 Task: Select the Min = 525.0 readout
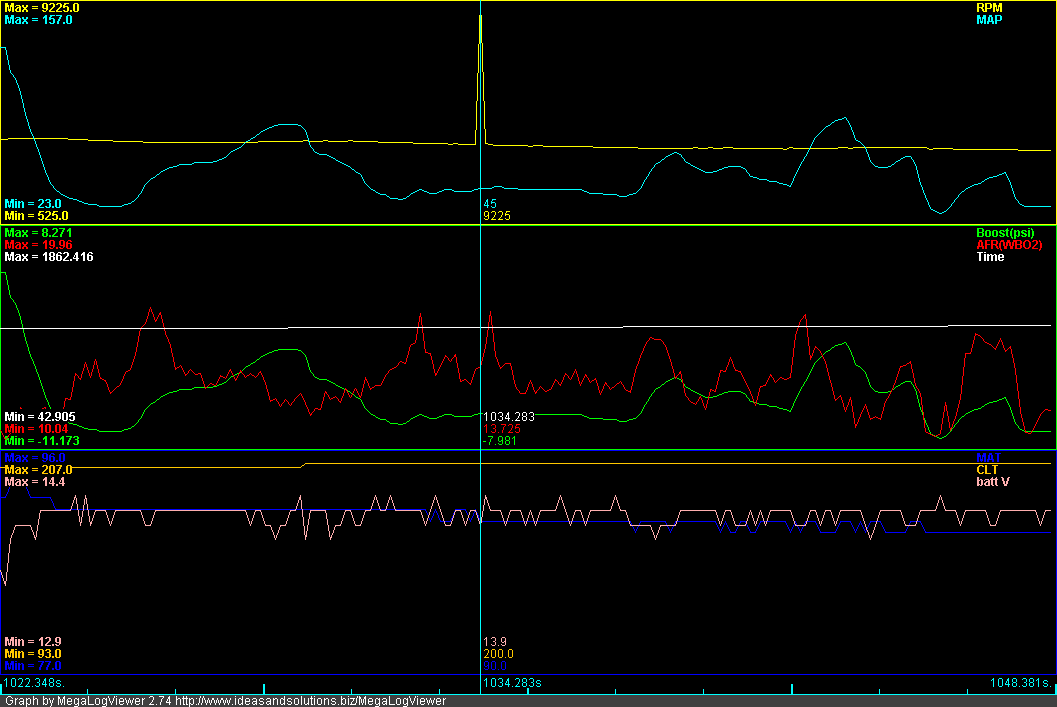click(36, 215)
